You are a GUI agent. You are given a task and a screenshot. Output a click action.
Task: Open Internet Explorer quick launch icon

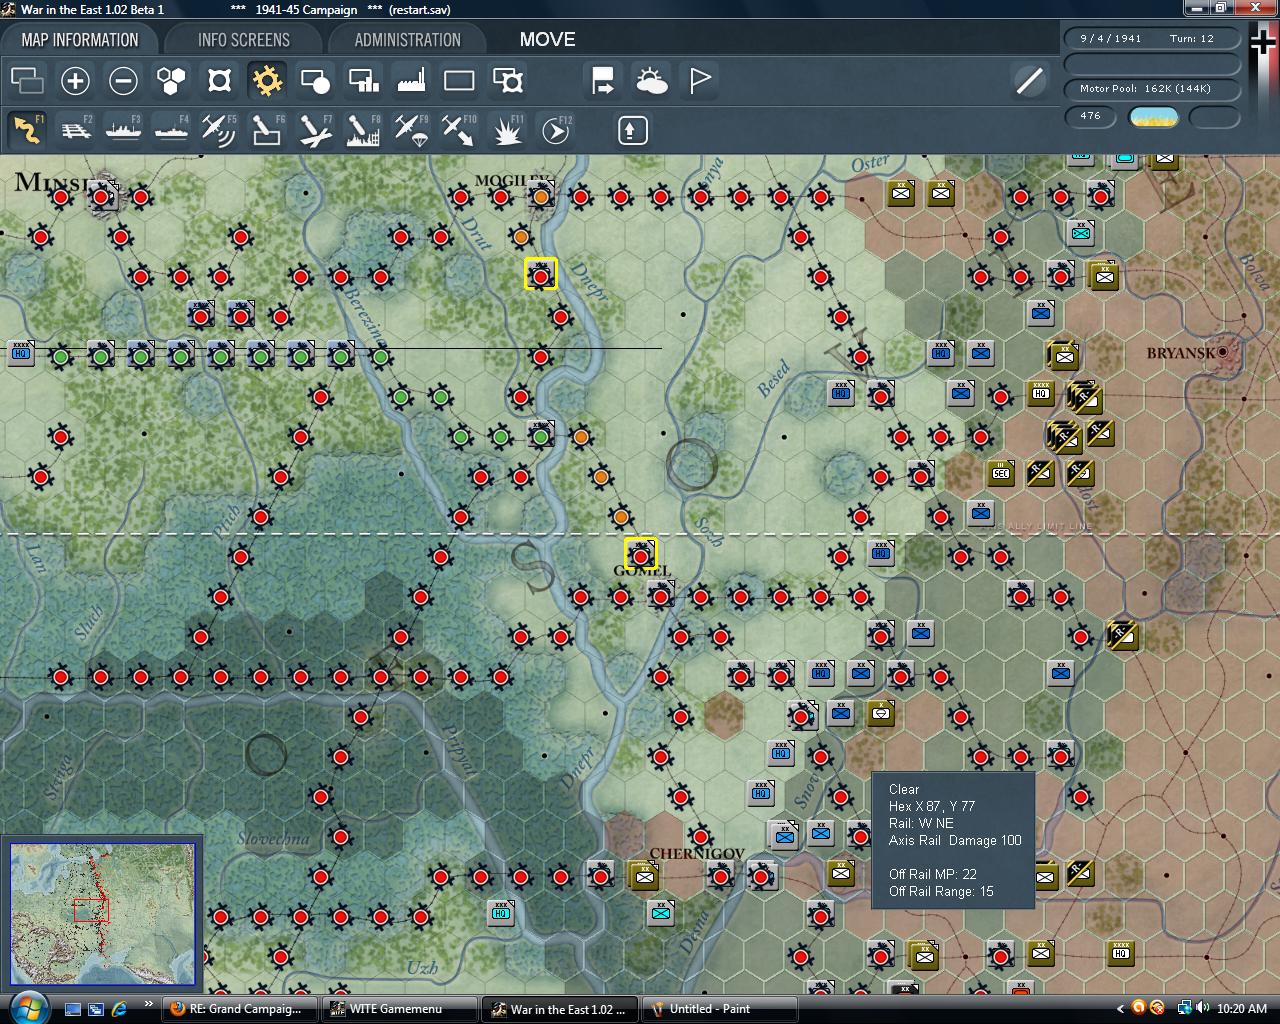[119, 1009]
